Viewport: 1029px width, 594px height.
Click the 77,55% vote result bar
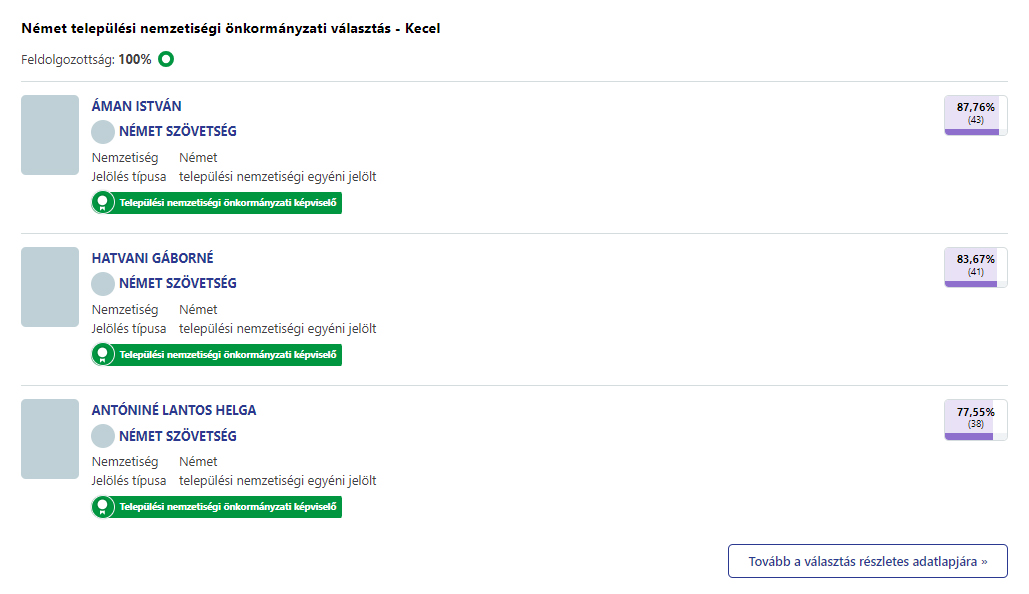[975, 420]
